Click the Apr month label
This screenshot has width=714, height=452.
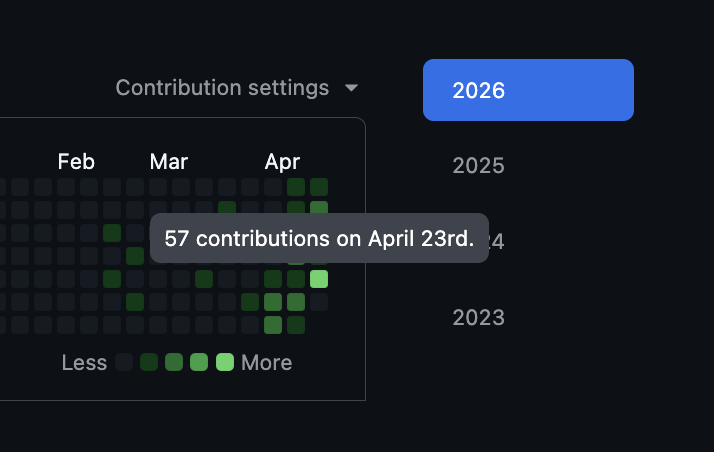point(282,162)
